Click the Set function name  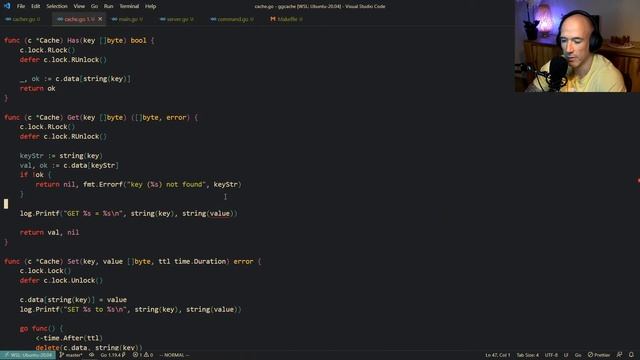click(x=73, y=262)
